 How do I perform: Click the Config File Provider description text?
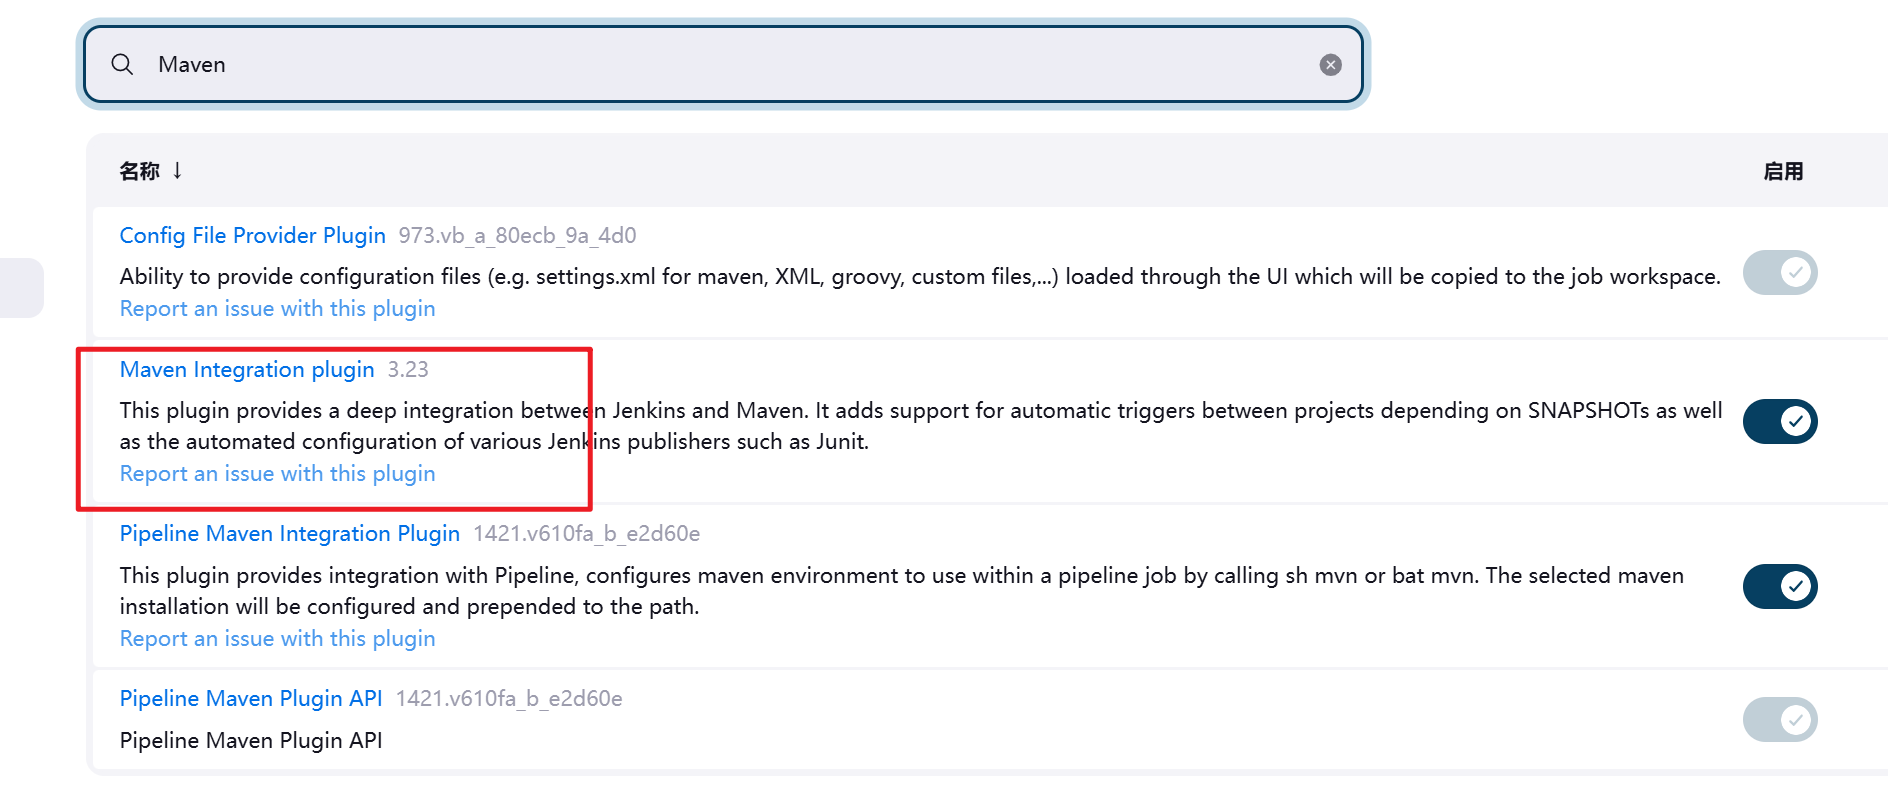[920, 276]
